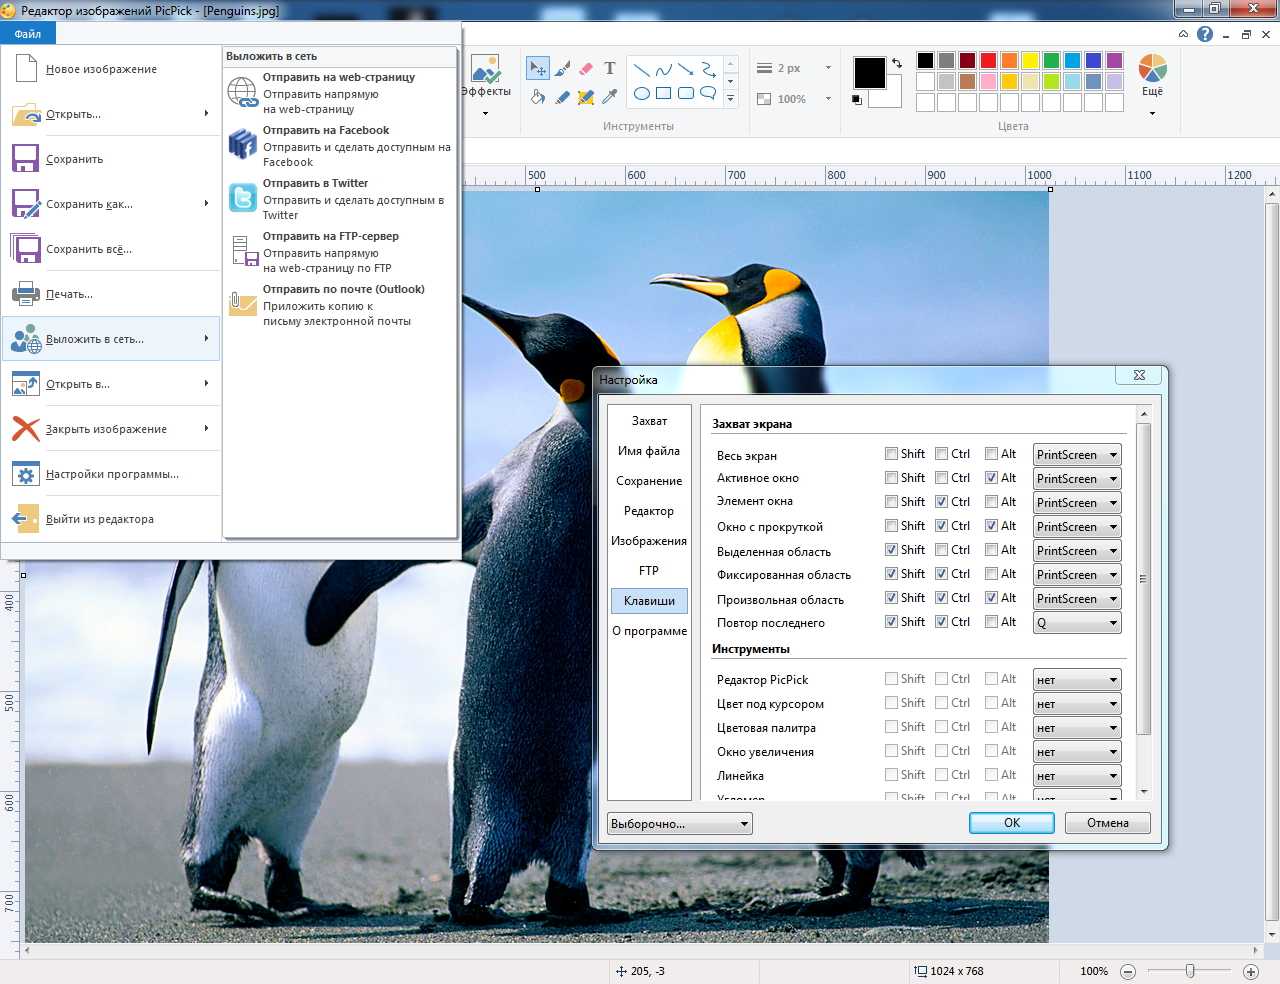Click the Facebook upload icon
Viewport: 1280px width, 984px height.
point(243,145)
